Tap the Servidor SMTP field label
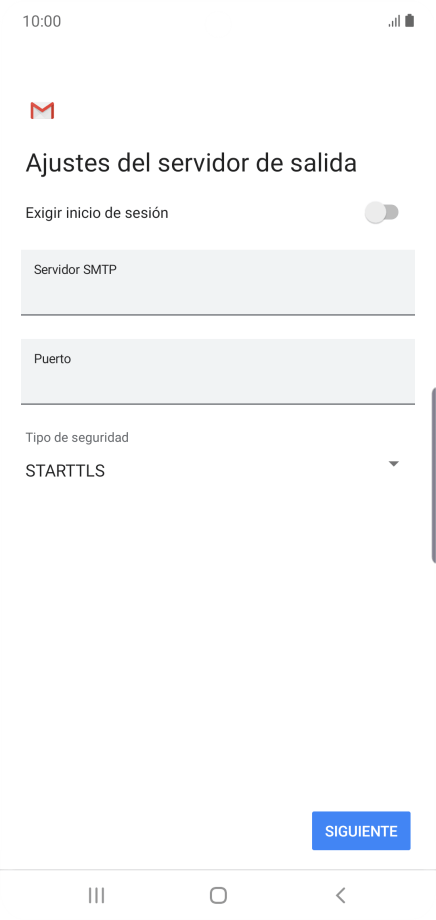 click(75, 270)
